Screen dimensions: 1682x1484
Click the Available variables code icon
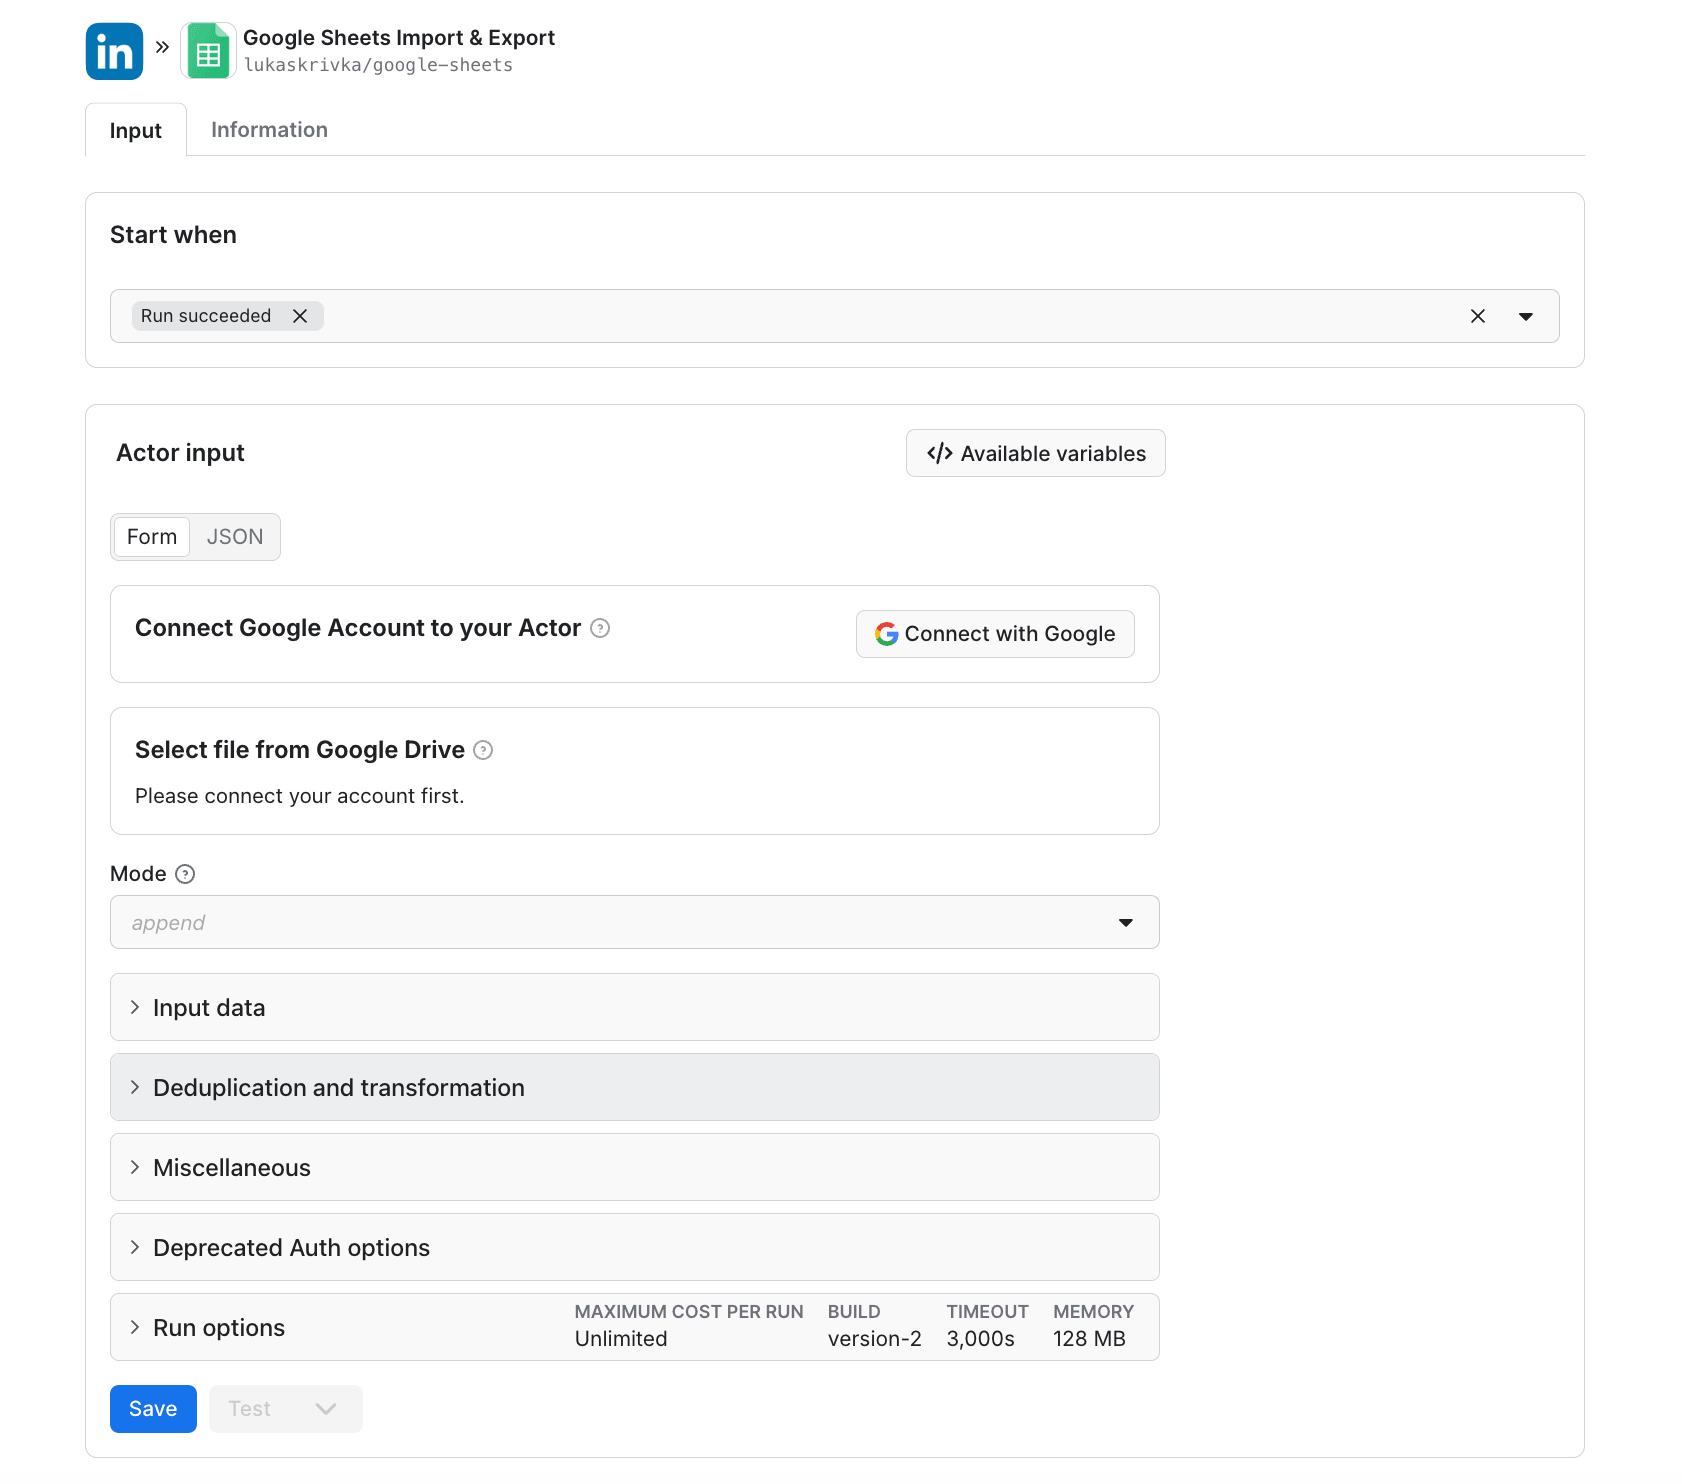click(940, 453)
